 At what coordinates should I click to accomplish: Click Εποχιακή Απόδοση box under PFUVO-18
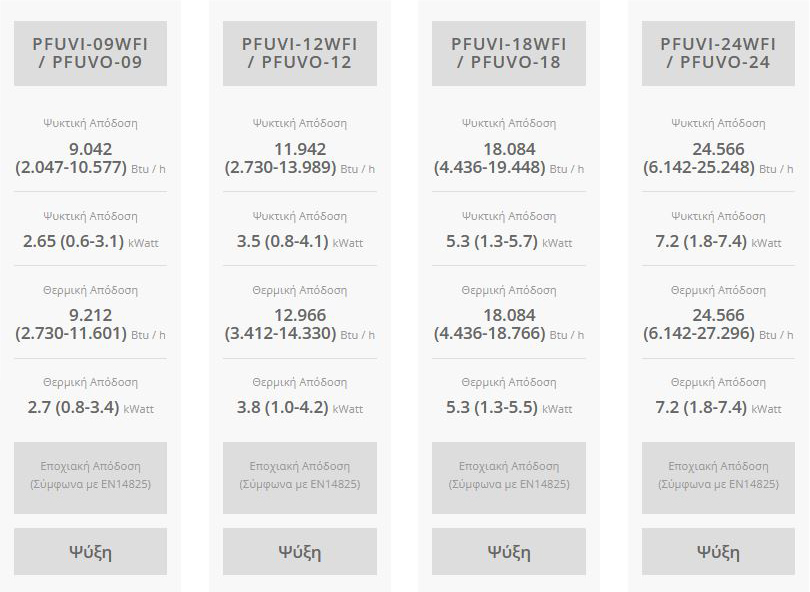click(508, 476)
